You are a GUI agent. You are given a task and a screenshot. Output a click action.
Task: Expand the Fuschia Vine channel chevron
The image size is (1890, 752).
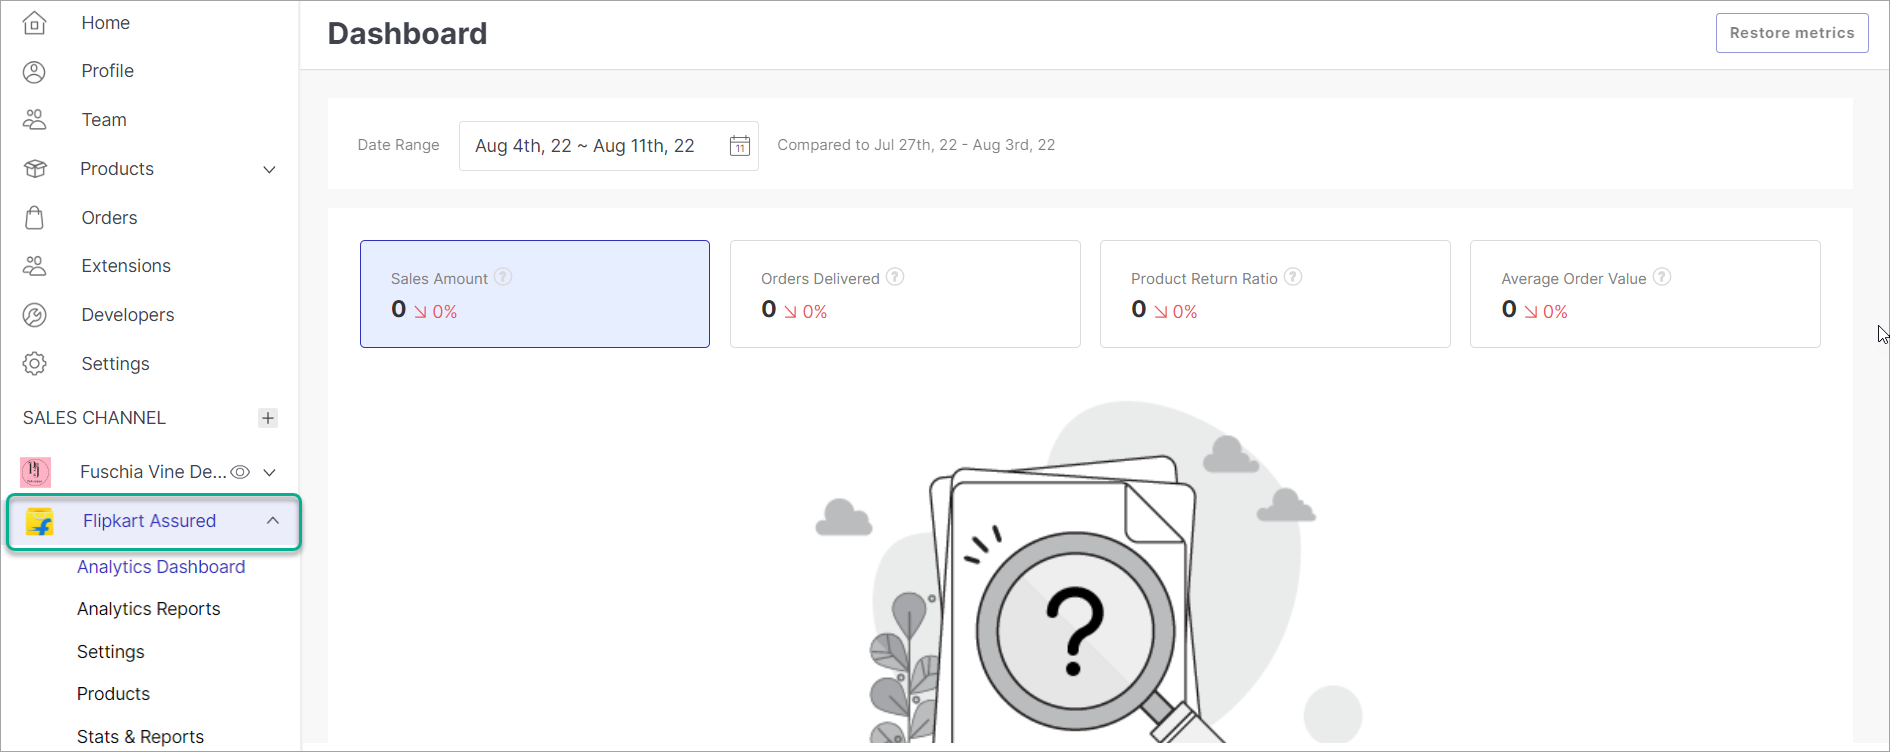pyautogui.click(x=269, y=472)
